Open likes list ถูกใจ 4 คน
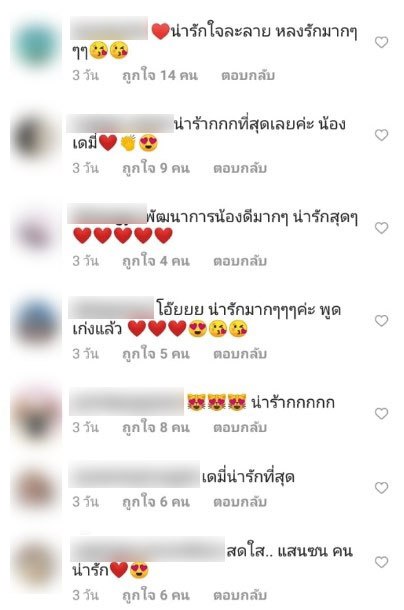Image resolution: width=404 pixels, height=610 pixels. (156, 261)
